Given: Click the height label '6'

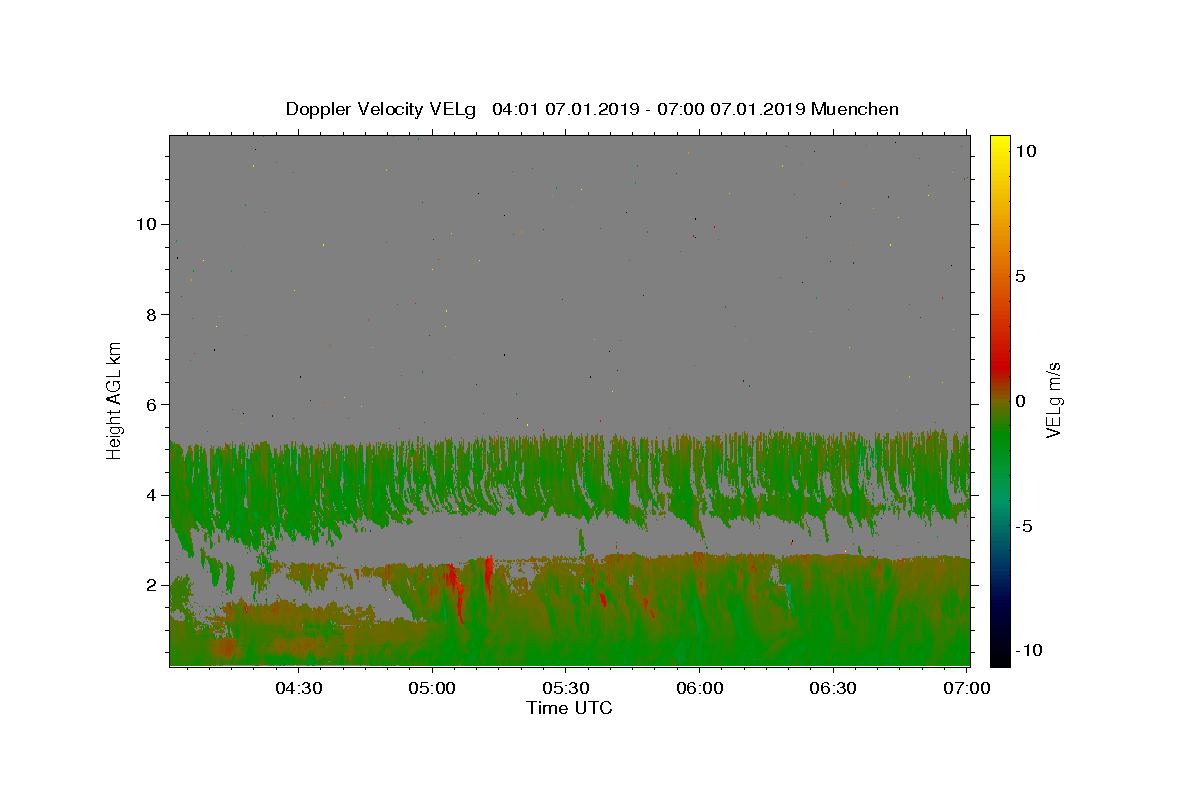Looking at the screenshot, I should coord(151,404).
